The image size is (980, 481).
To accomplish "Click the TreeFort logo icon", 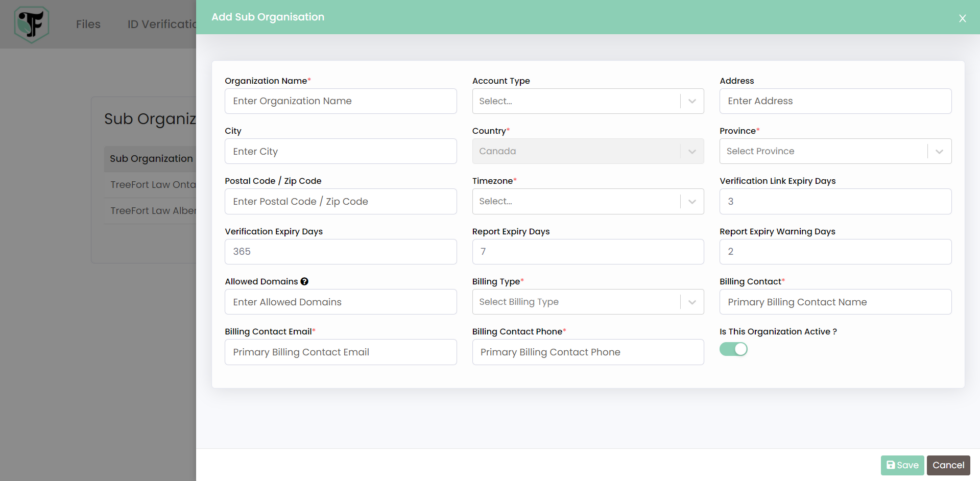I will (x=31, y=24).
